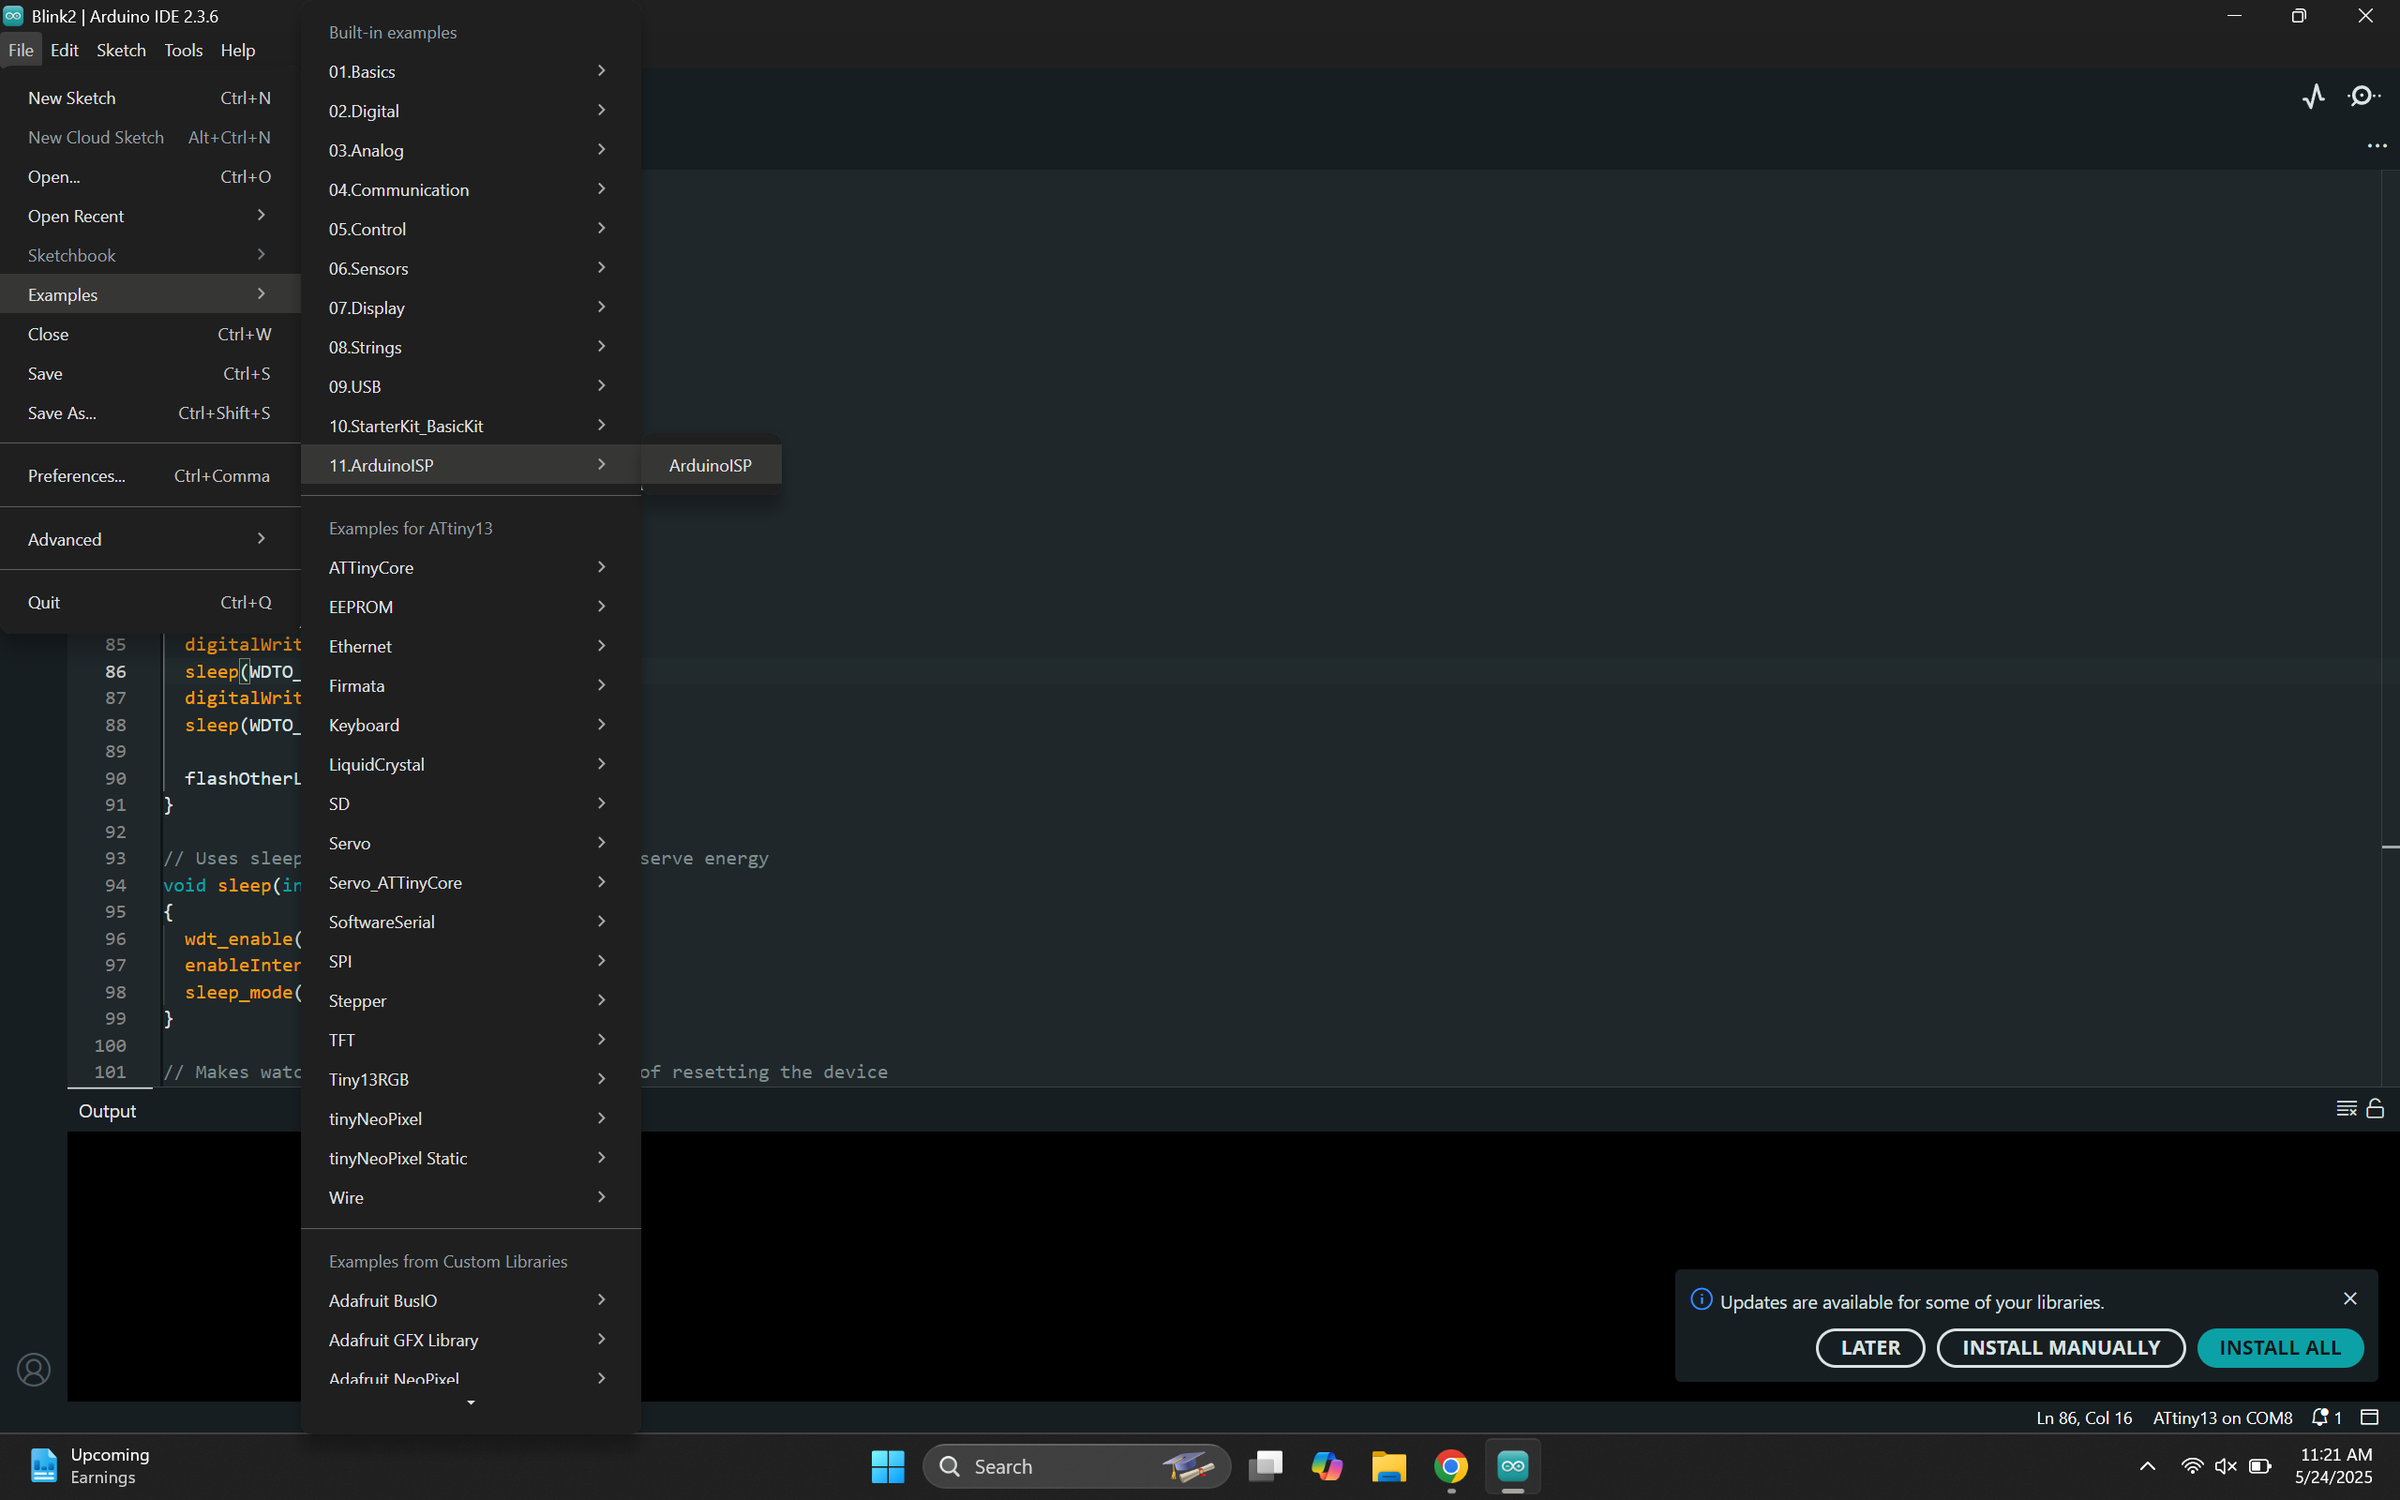The height and width of the screenshot is (1500, 2400).
Task: Click the info icon in update notification
Action: (1700, 1299)
